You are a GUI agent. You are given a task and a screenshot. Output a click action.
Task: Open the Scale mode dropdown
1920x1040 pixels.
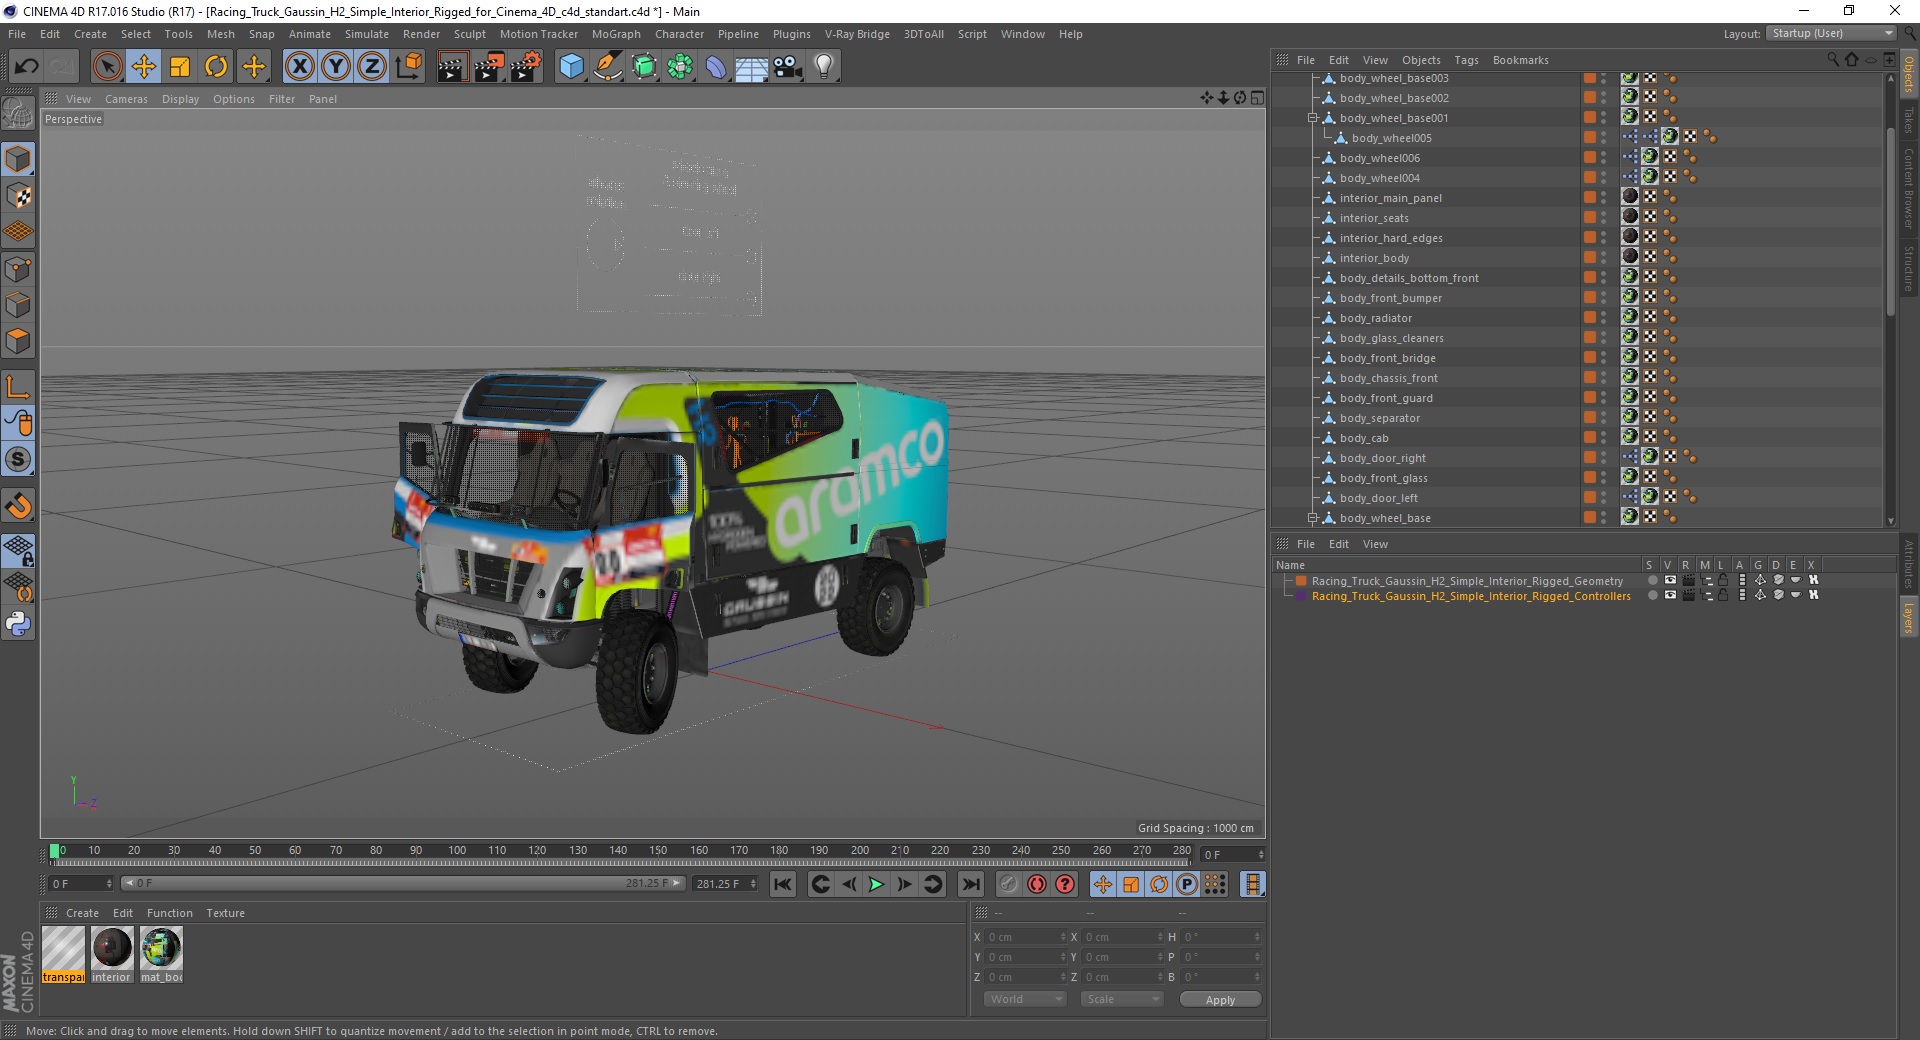coord(1121,999)
